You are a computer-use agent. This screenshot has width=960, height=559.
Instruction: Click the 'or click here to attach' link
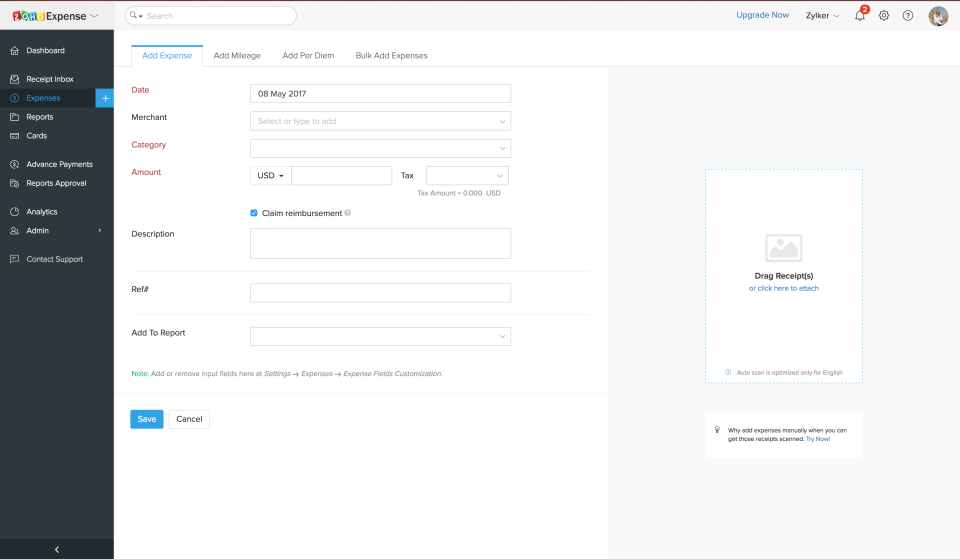coord(784,288)
